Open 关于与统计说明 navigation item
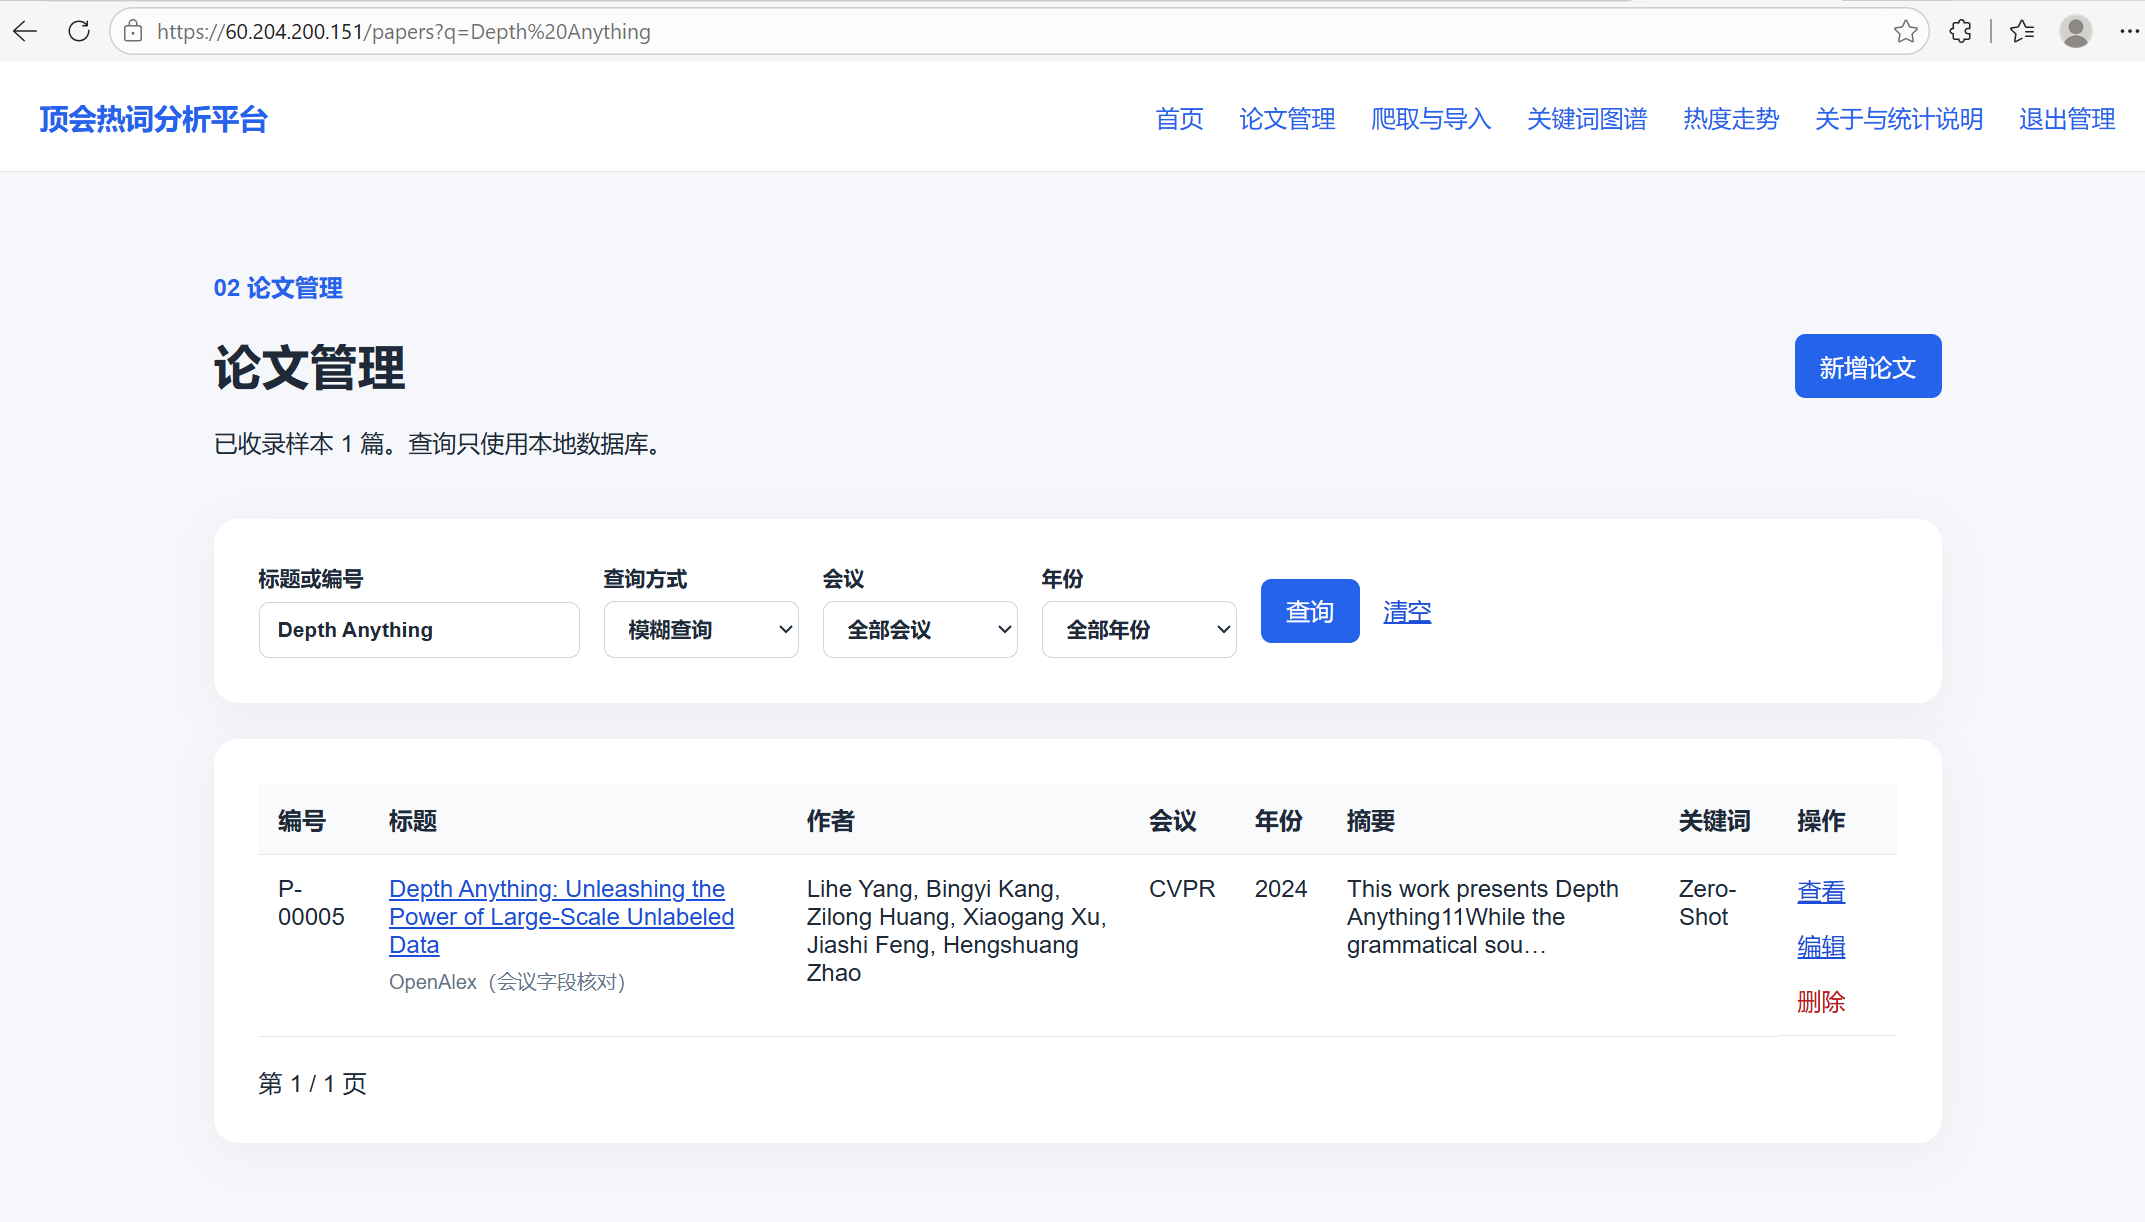Image resolution: width=2145 pixels, height=1222 pixels. 1899,119
